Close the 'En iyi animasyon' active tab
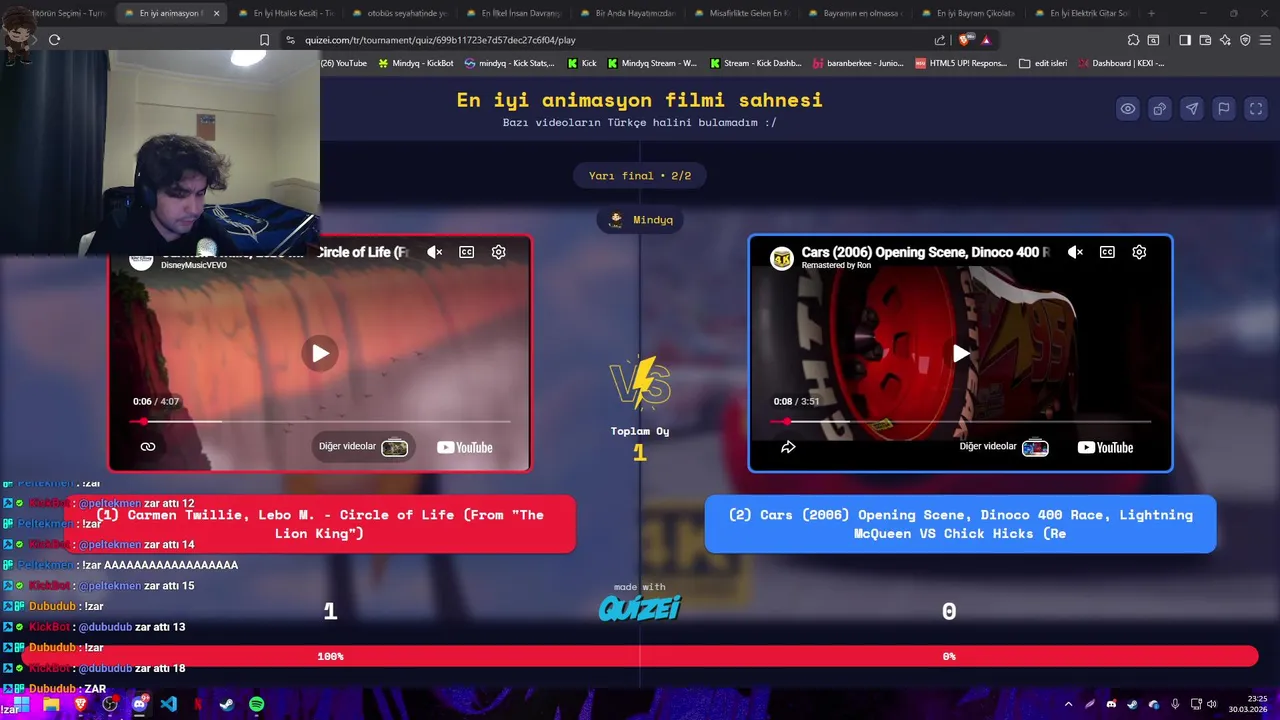Viewport: 1280px width, 720px height. [x=216, y=13]
